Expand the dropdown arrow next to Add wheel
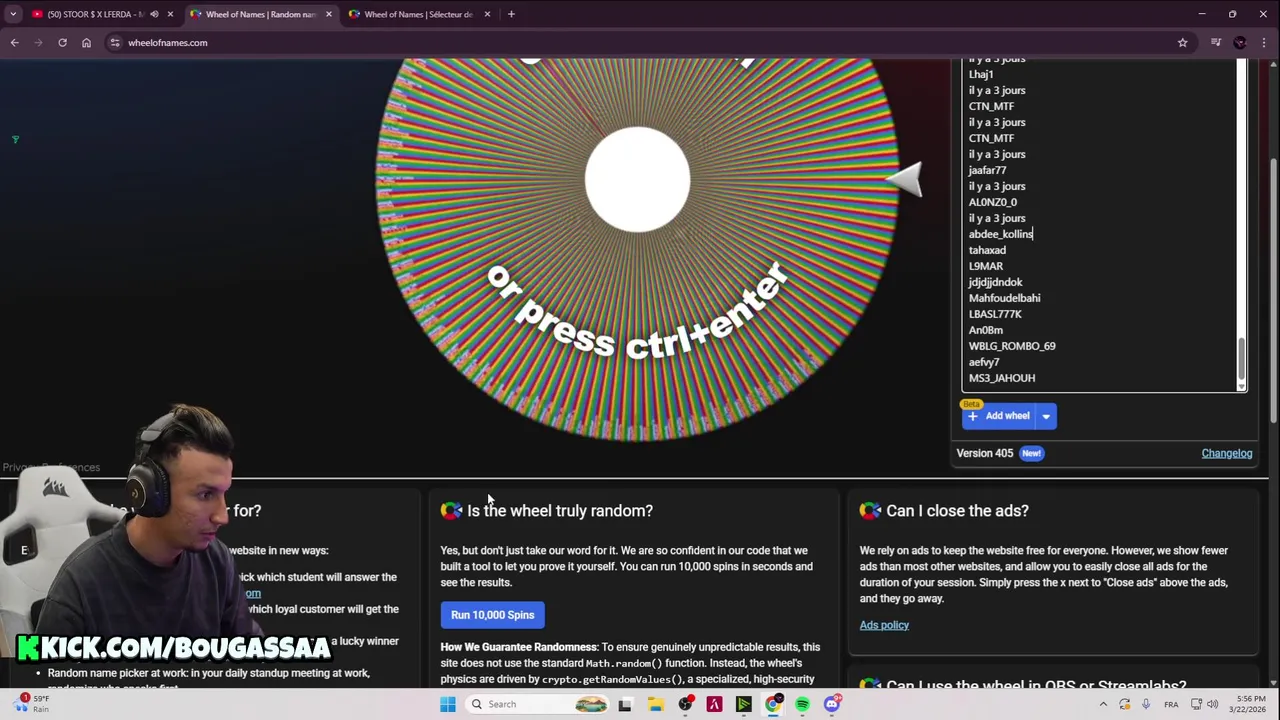 [1046, 416]
